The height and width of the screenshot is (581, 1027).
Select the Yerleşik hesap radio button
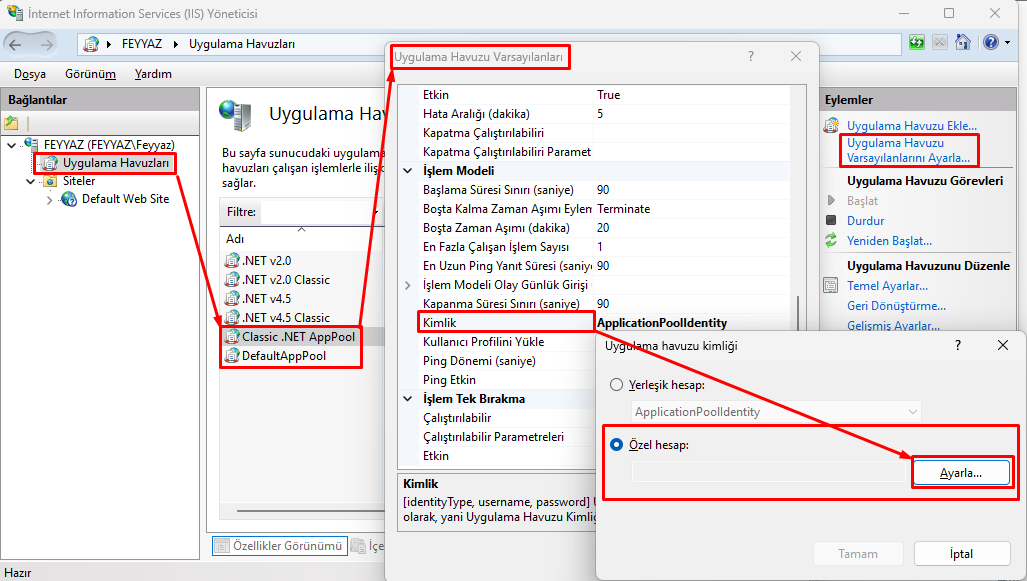(x=617, y=385)
